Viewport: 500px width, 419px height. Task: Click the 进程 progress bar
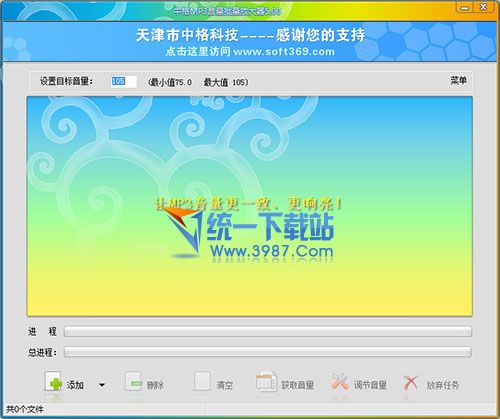pos(268,332)
